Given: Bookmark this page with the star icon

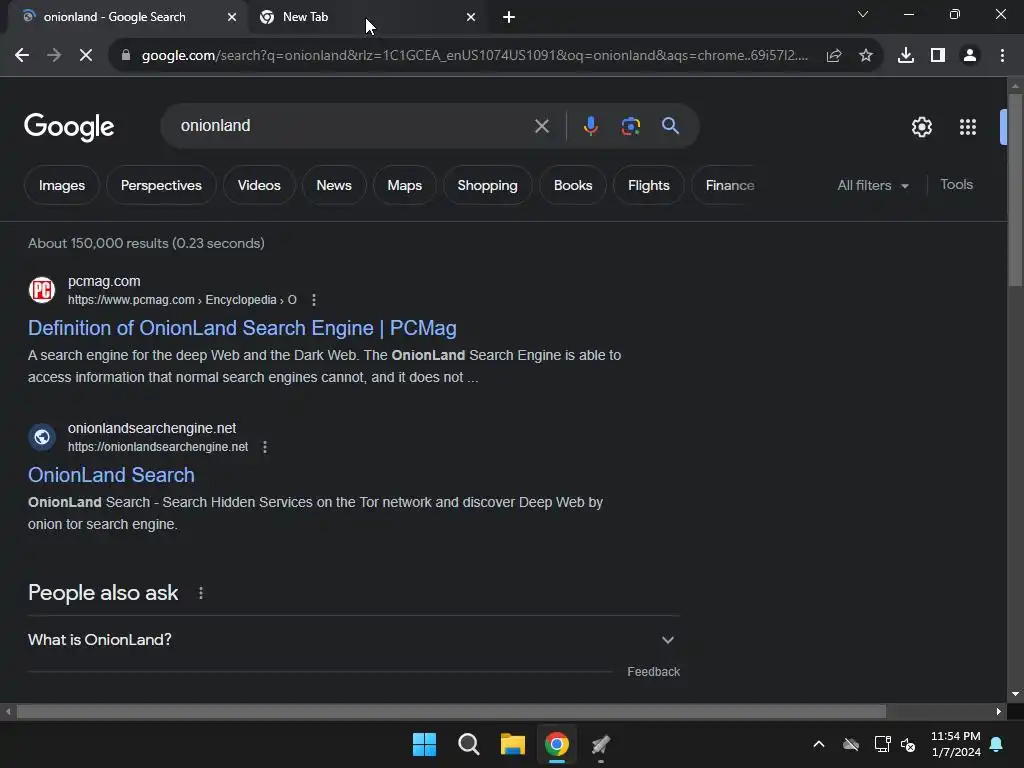Looking at the screenshot, I should [866, 56].
